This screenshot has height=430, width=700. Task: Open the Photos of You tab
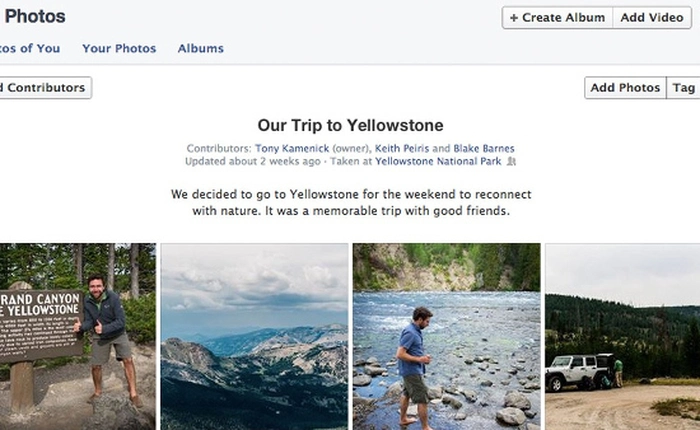click(x=30, y=48)
